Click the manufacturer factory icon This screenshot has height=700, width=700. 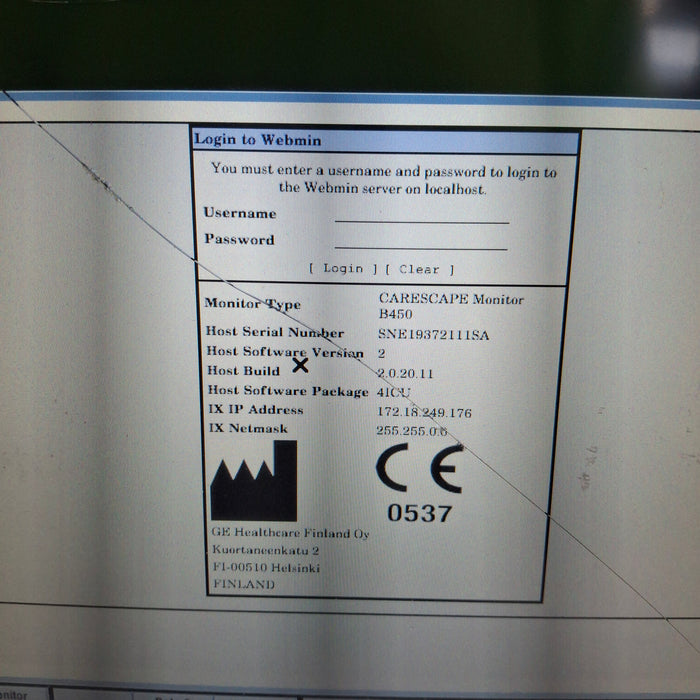click(253, 481)
